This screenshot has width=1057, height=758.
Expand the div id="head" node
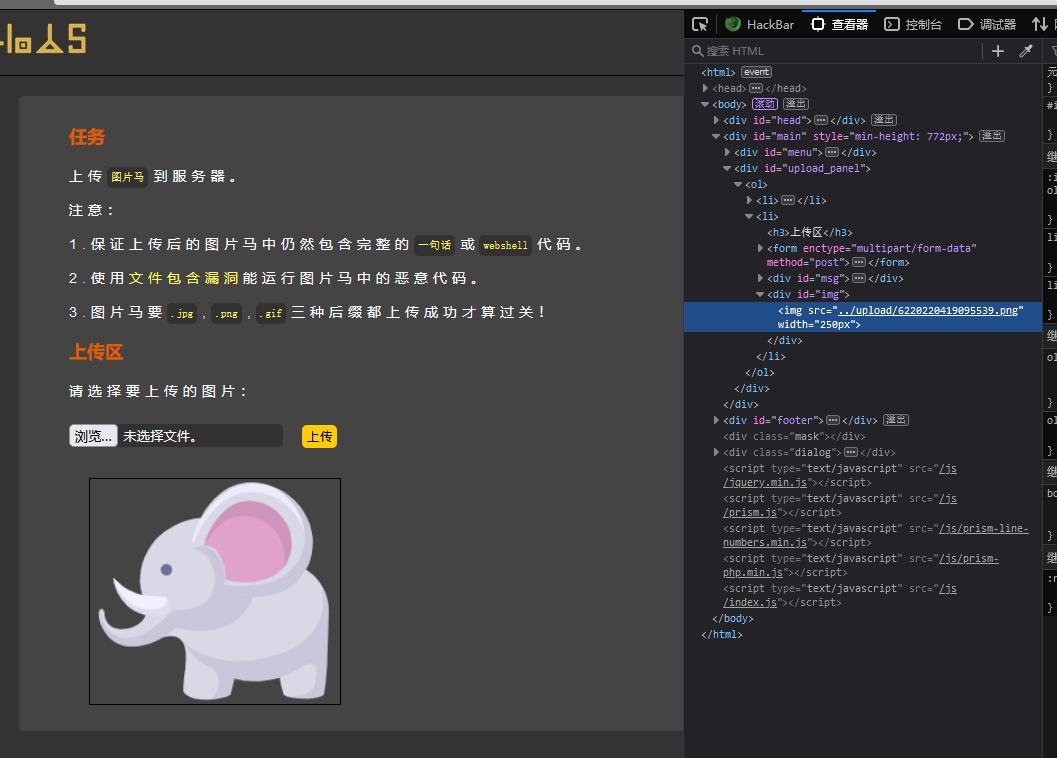point(716,120)
